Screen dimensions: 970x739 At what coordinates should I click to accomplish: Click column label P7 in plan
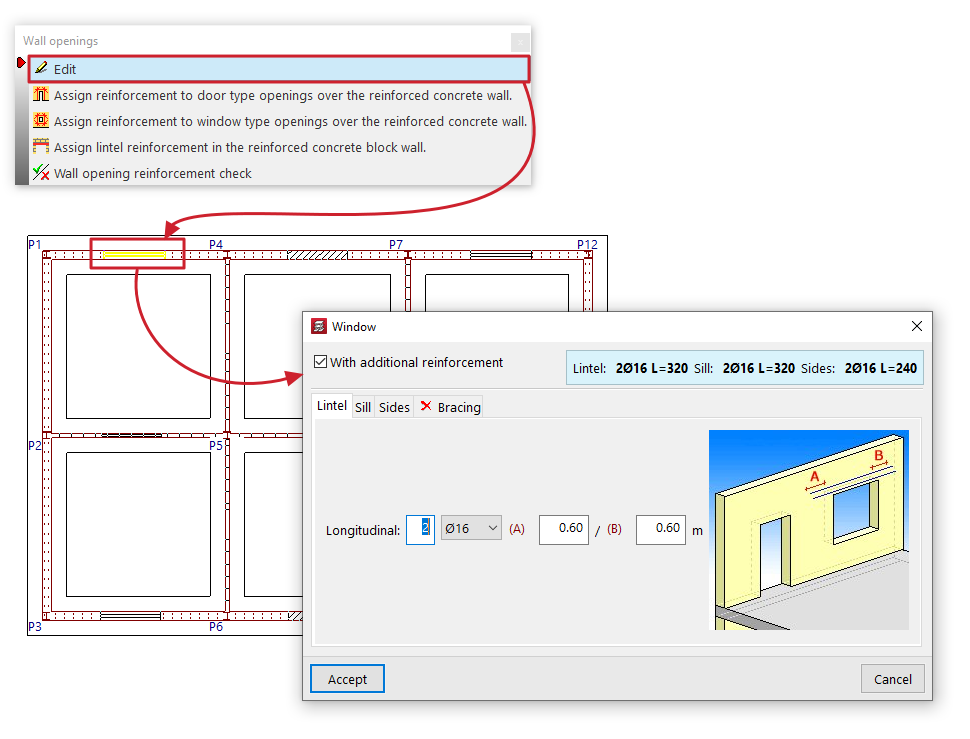396,244
